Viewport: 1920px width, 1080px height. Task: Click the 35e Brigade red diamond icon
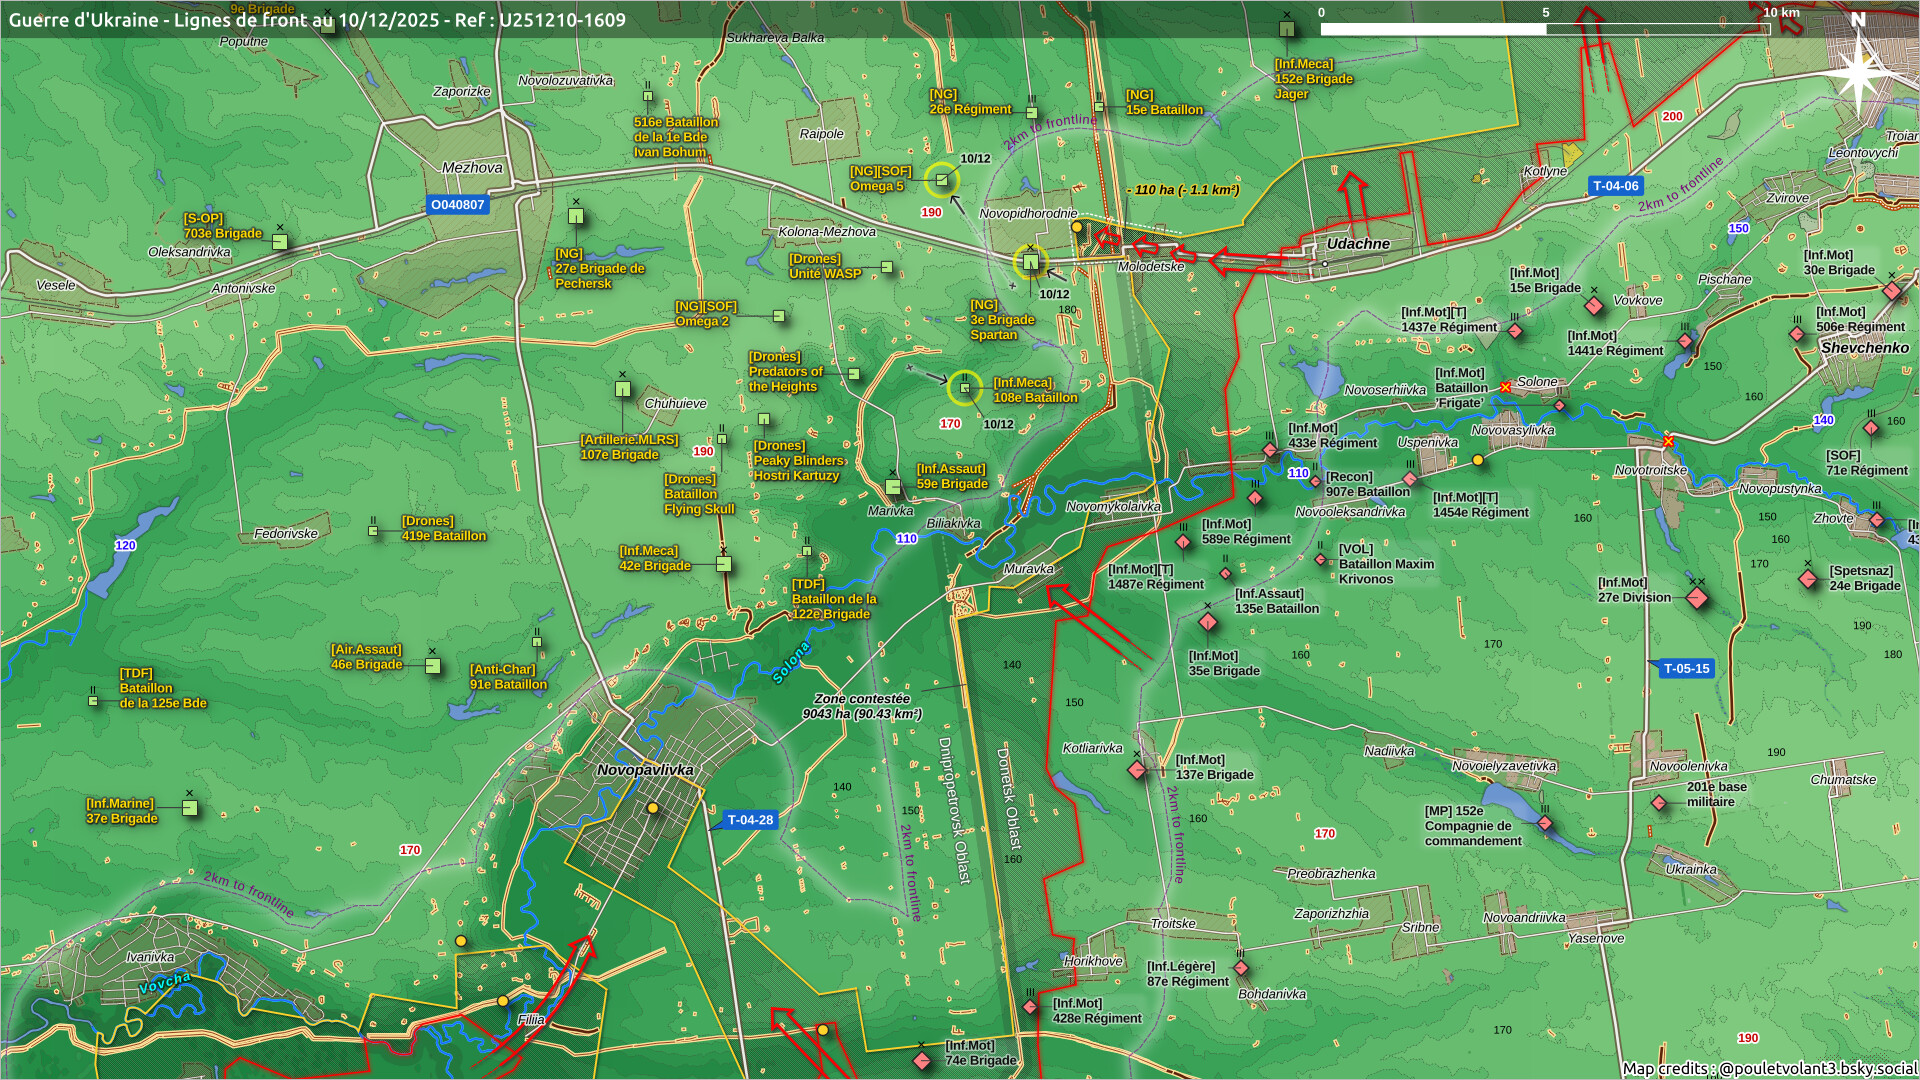[x=1208, y=623]
